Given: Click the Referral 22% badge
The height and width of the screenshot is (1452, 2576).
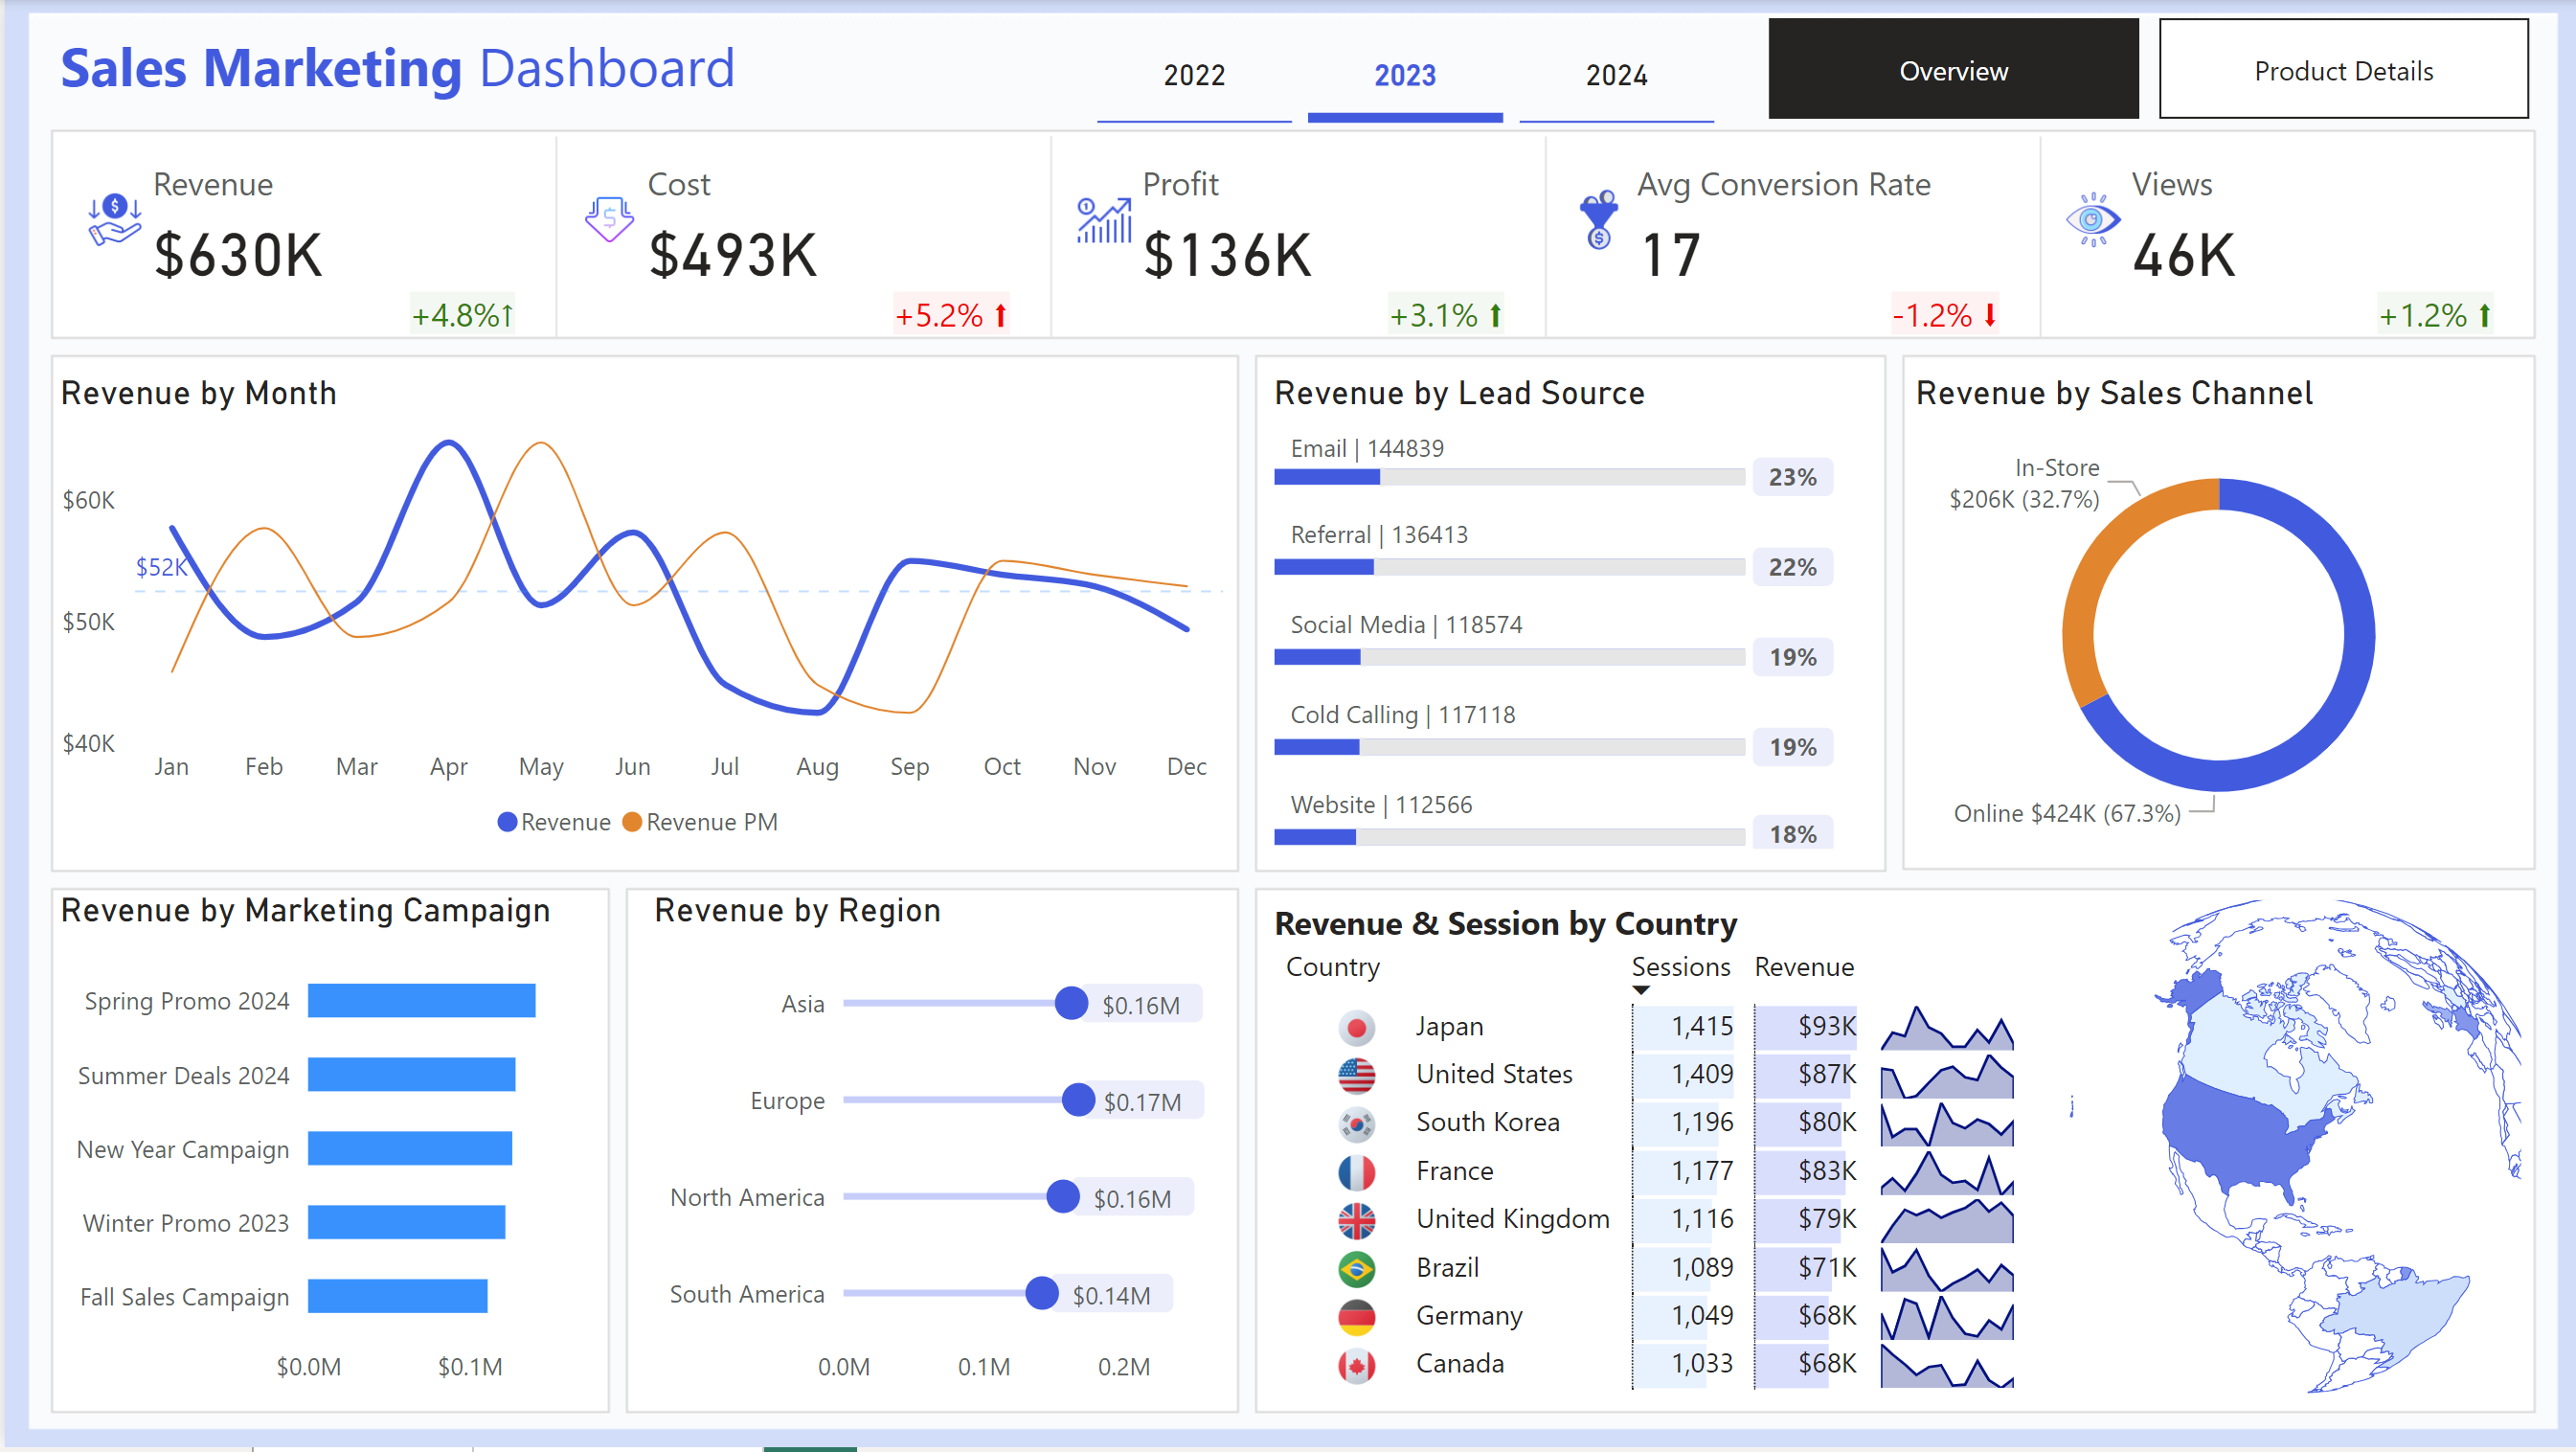Looking at the screenshot, I should (x=1792, y=567).
